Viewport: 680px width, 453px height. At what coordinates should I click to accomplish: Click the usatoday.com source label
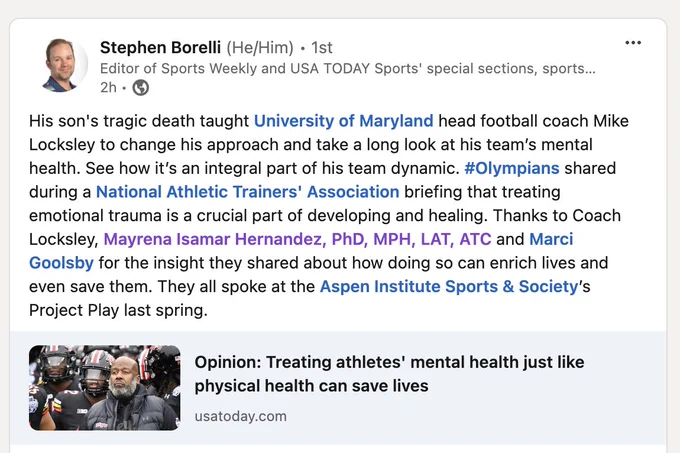(x=241, y=416)
